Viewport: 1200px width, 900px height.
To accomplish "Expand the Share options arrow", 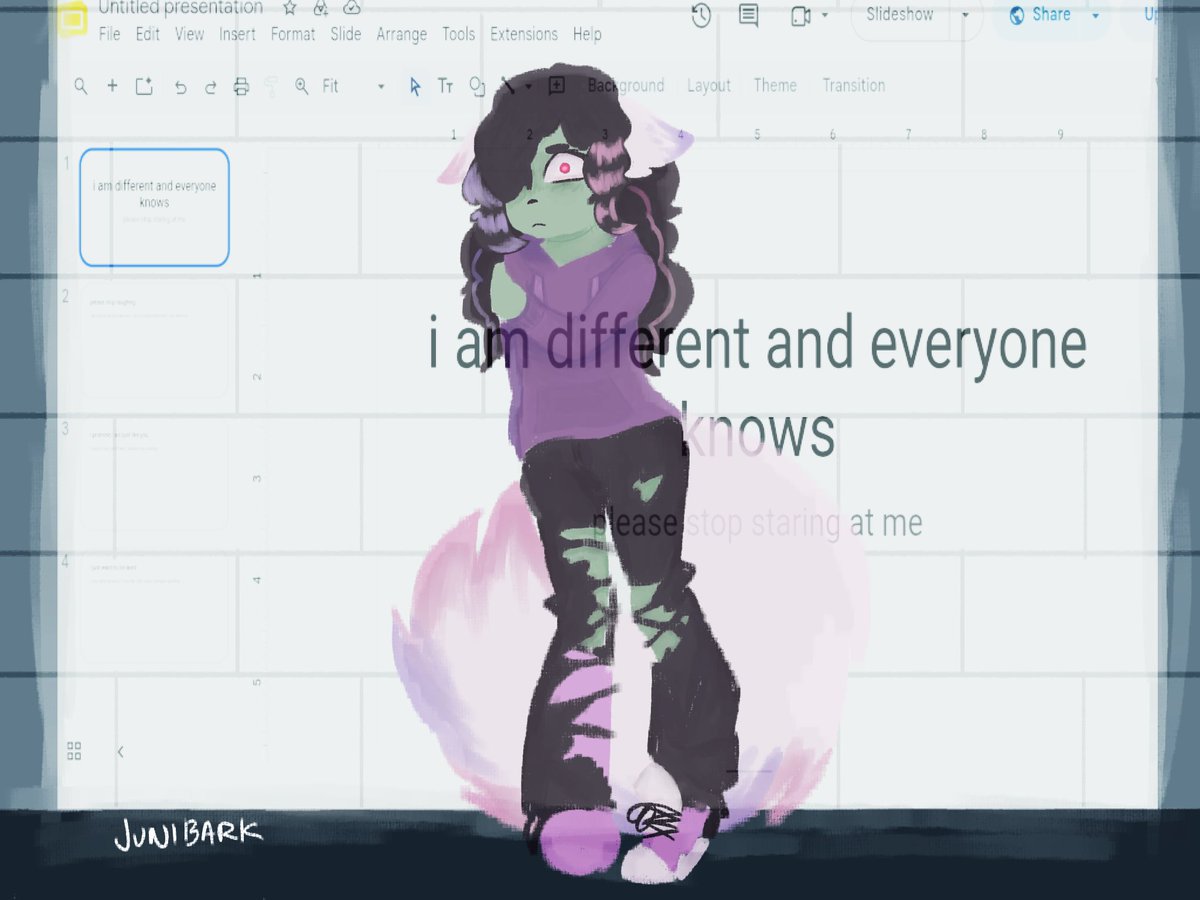I will point(1095,15).
